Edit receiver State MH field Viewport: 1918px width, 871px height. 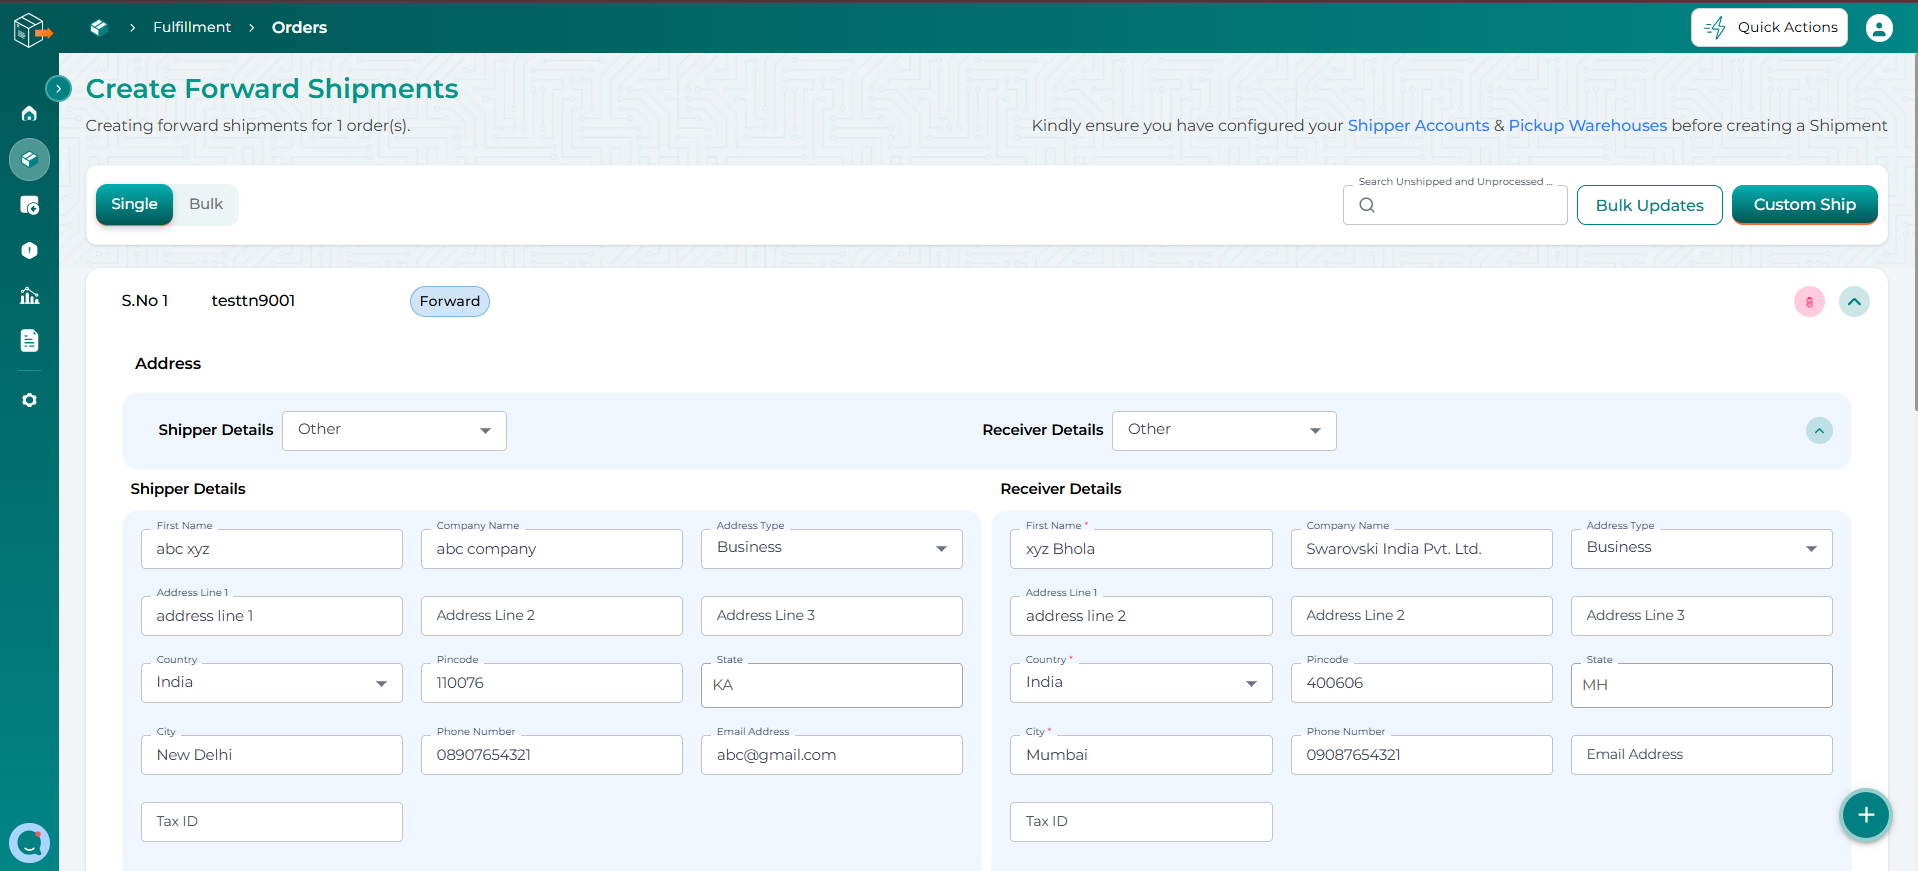1701,685
